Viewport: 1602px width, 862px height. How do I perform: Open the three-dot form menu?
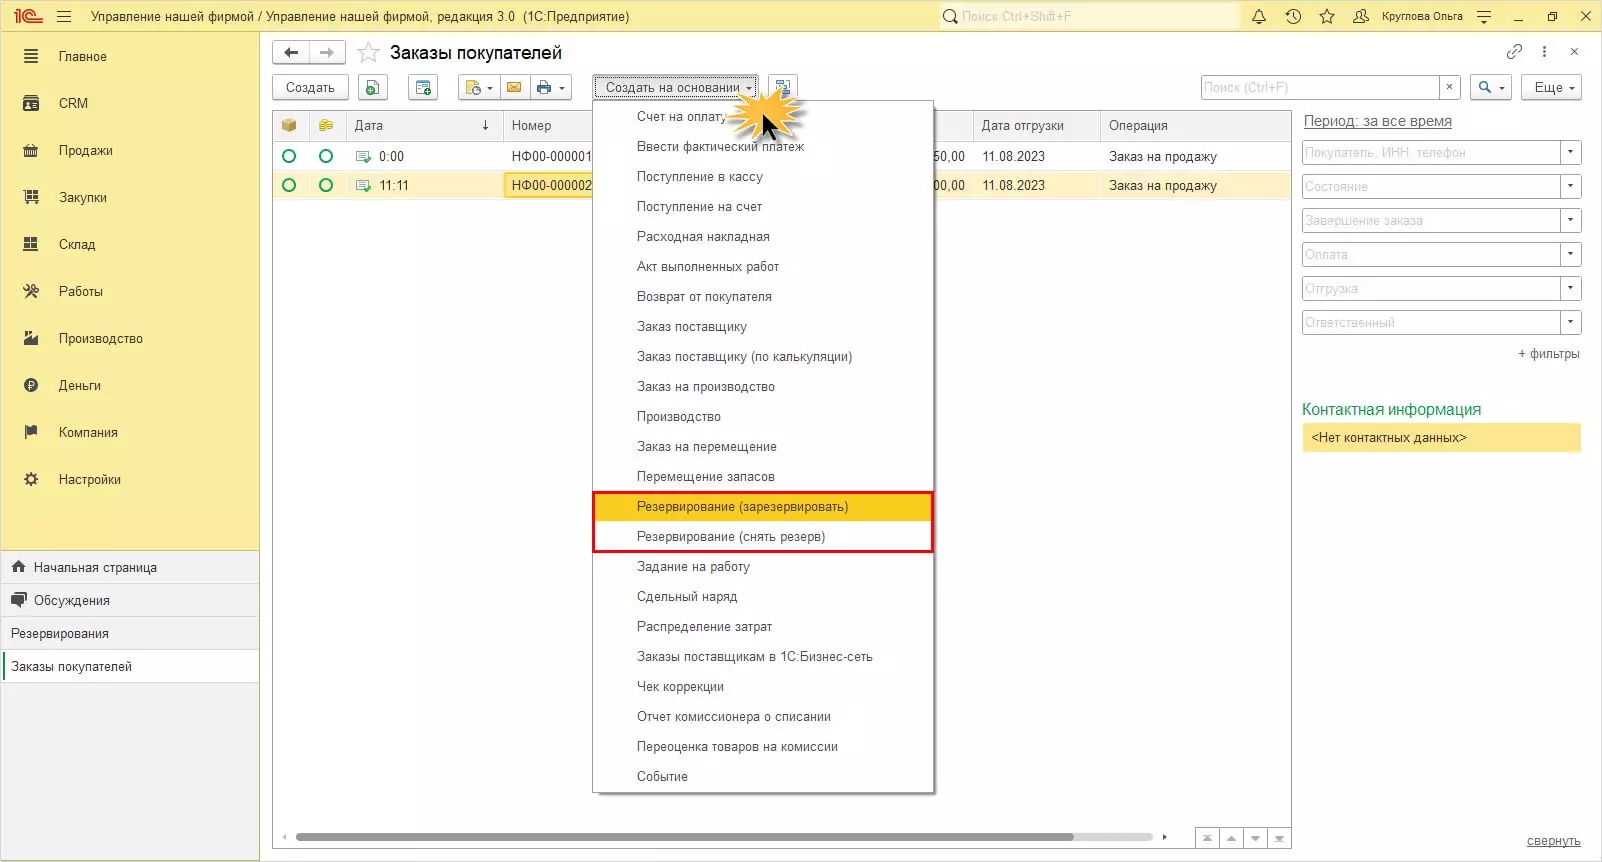pyautogui.click(x=1544, y=52)
